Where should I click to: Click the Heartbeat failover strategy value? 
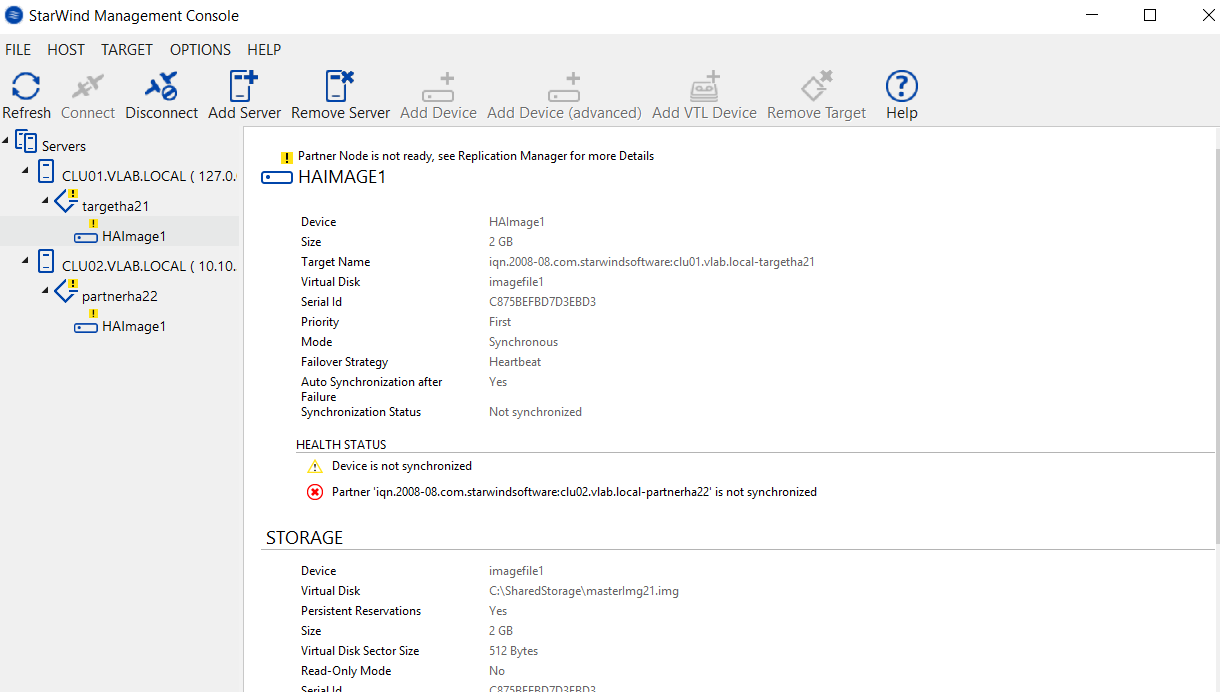tap(515, 362)
